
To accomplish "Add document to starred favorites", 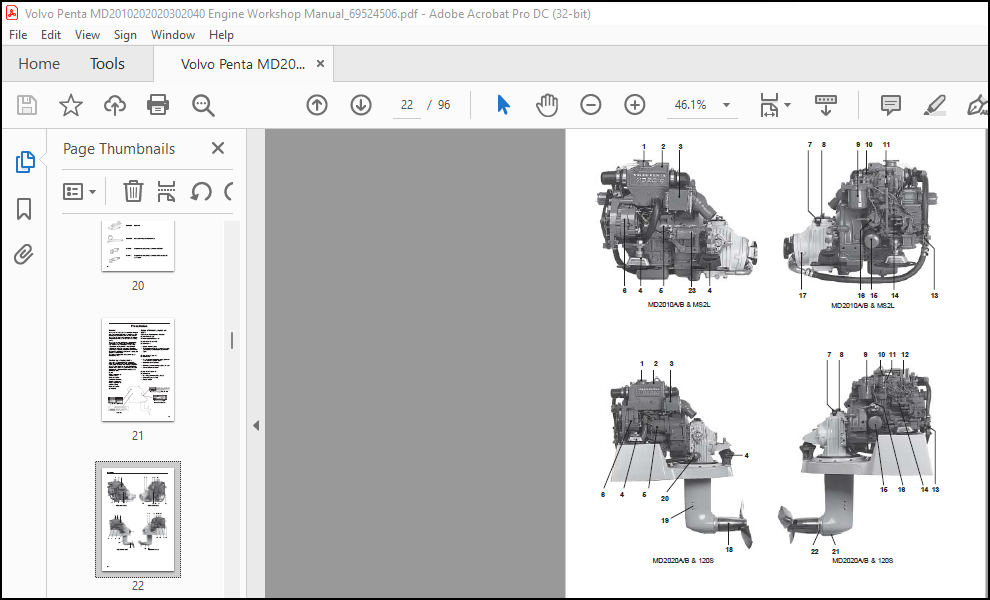I will click(71, 105).
